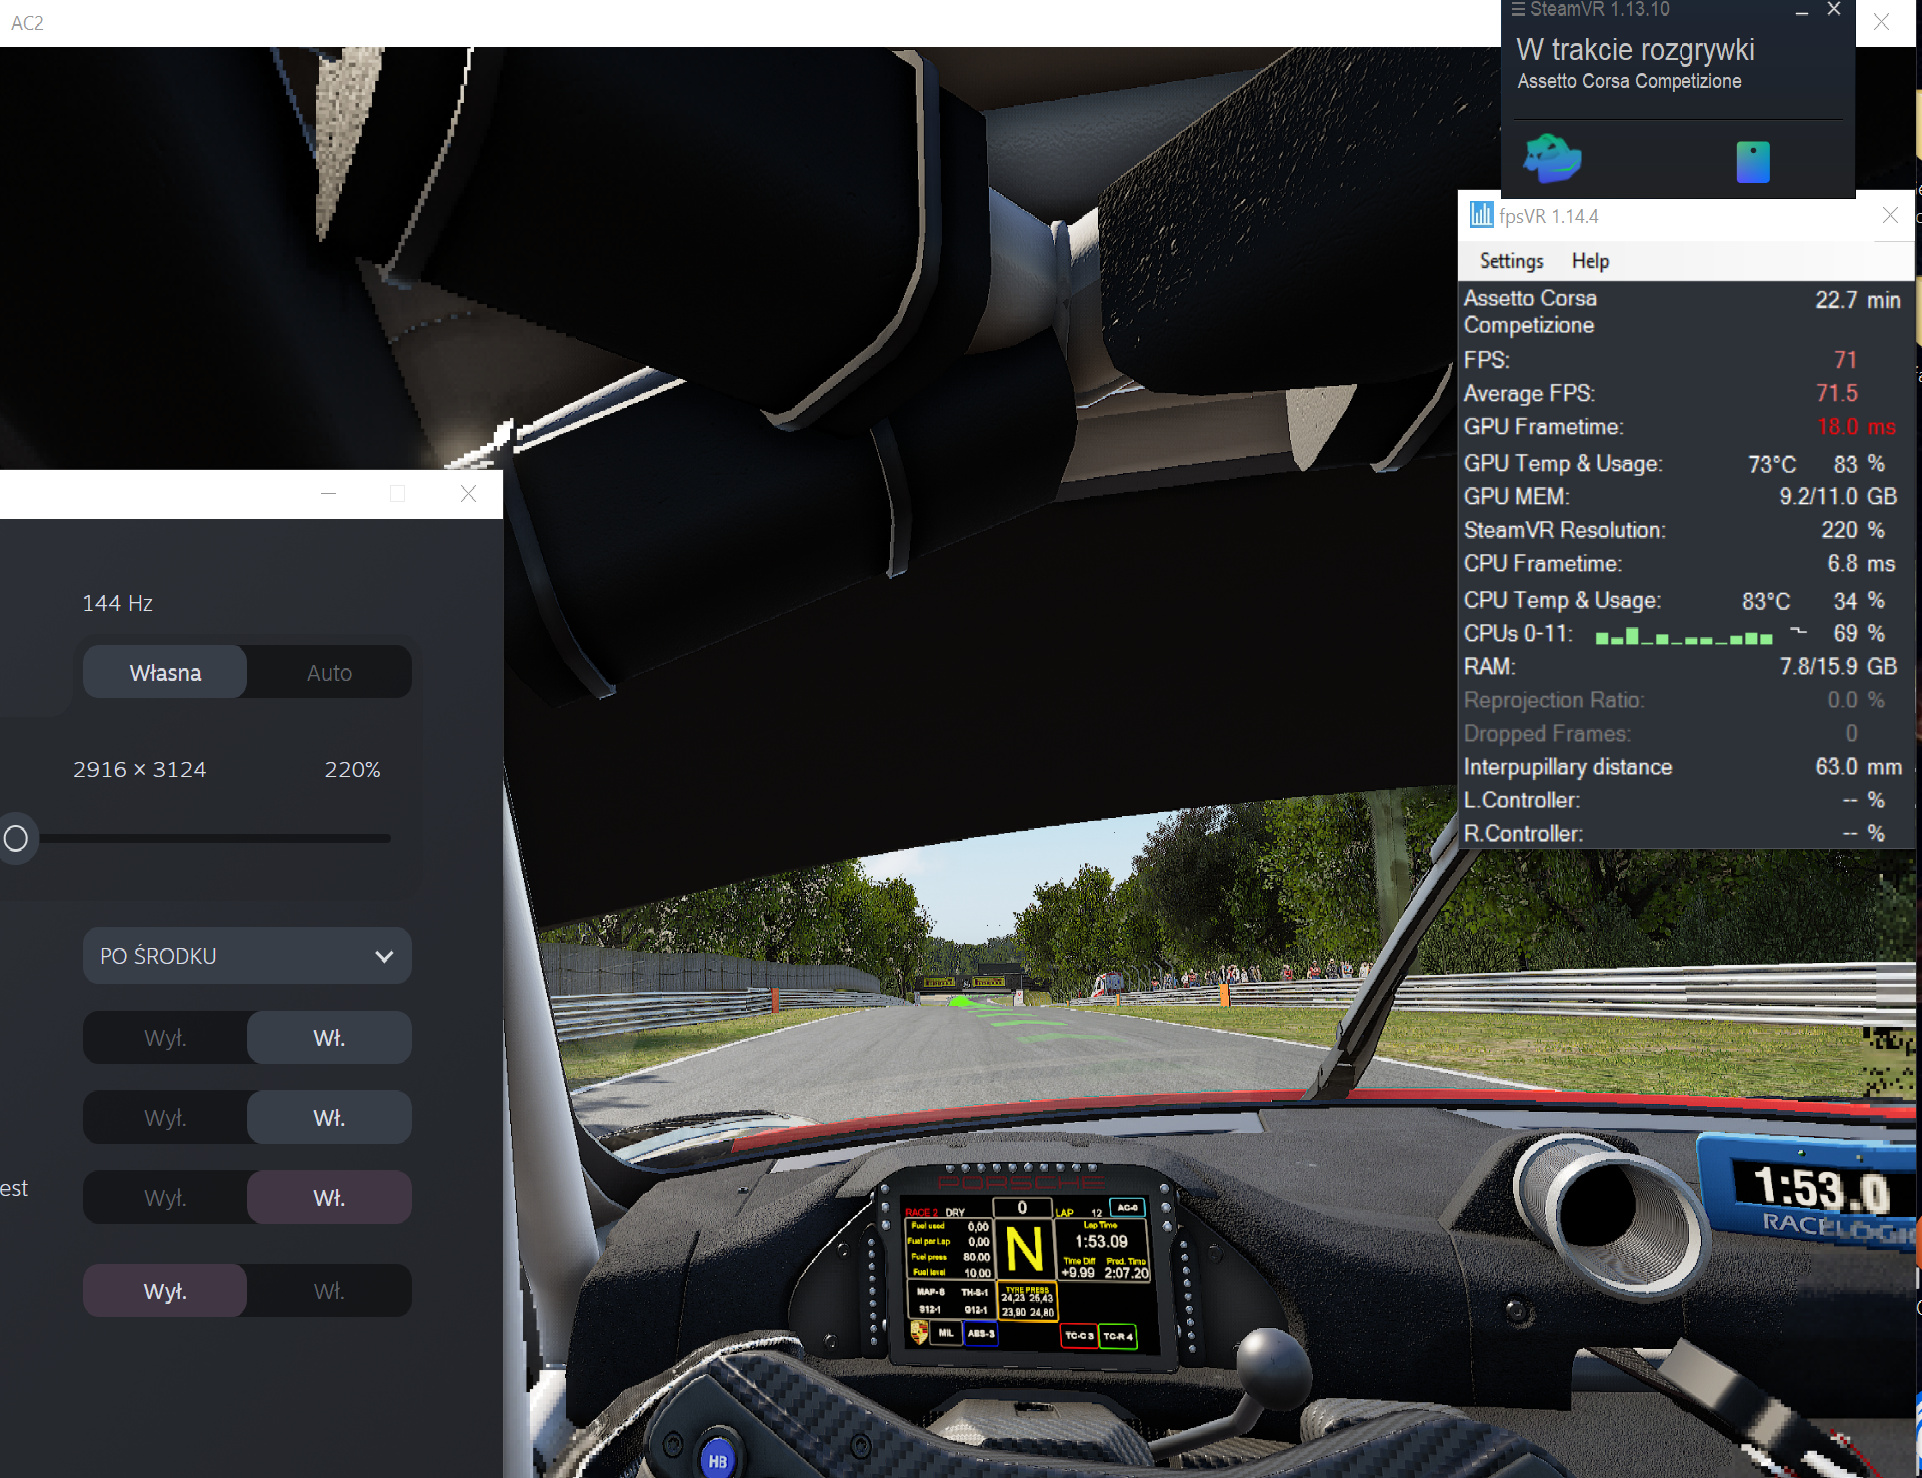Click the 'Dropped Frames:' row
1922x1478 pixels.
click(1681, 734)
